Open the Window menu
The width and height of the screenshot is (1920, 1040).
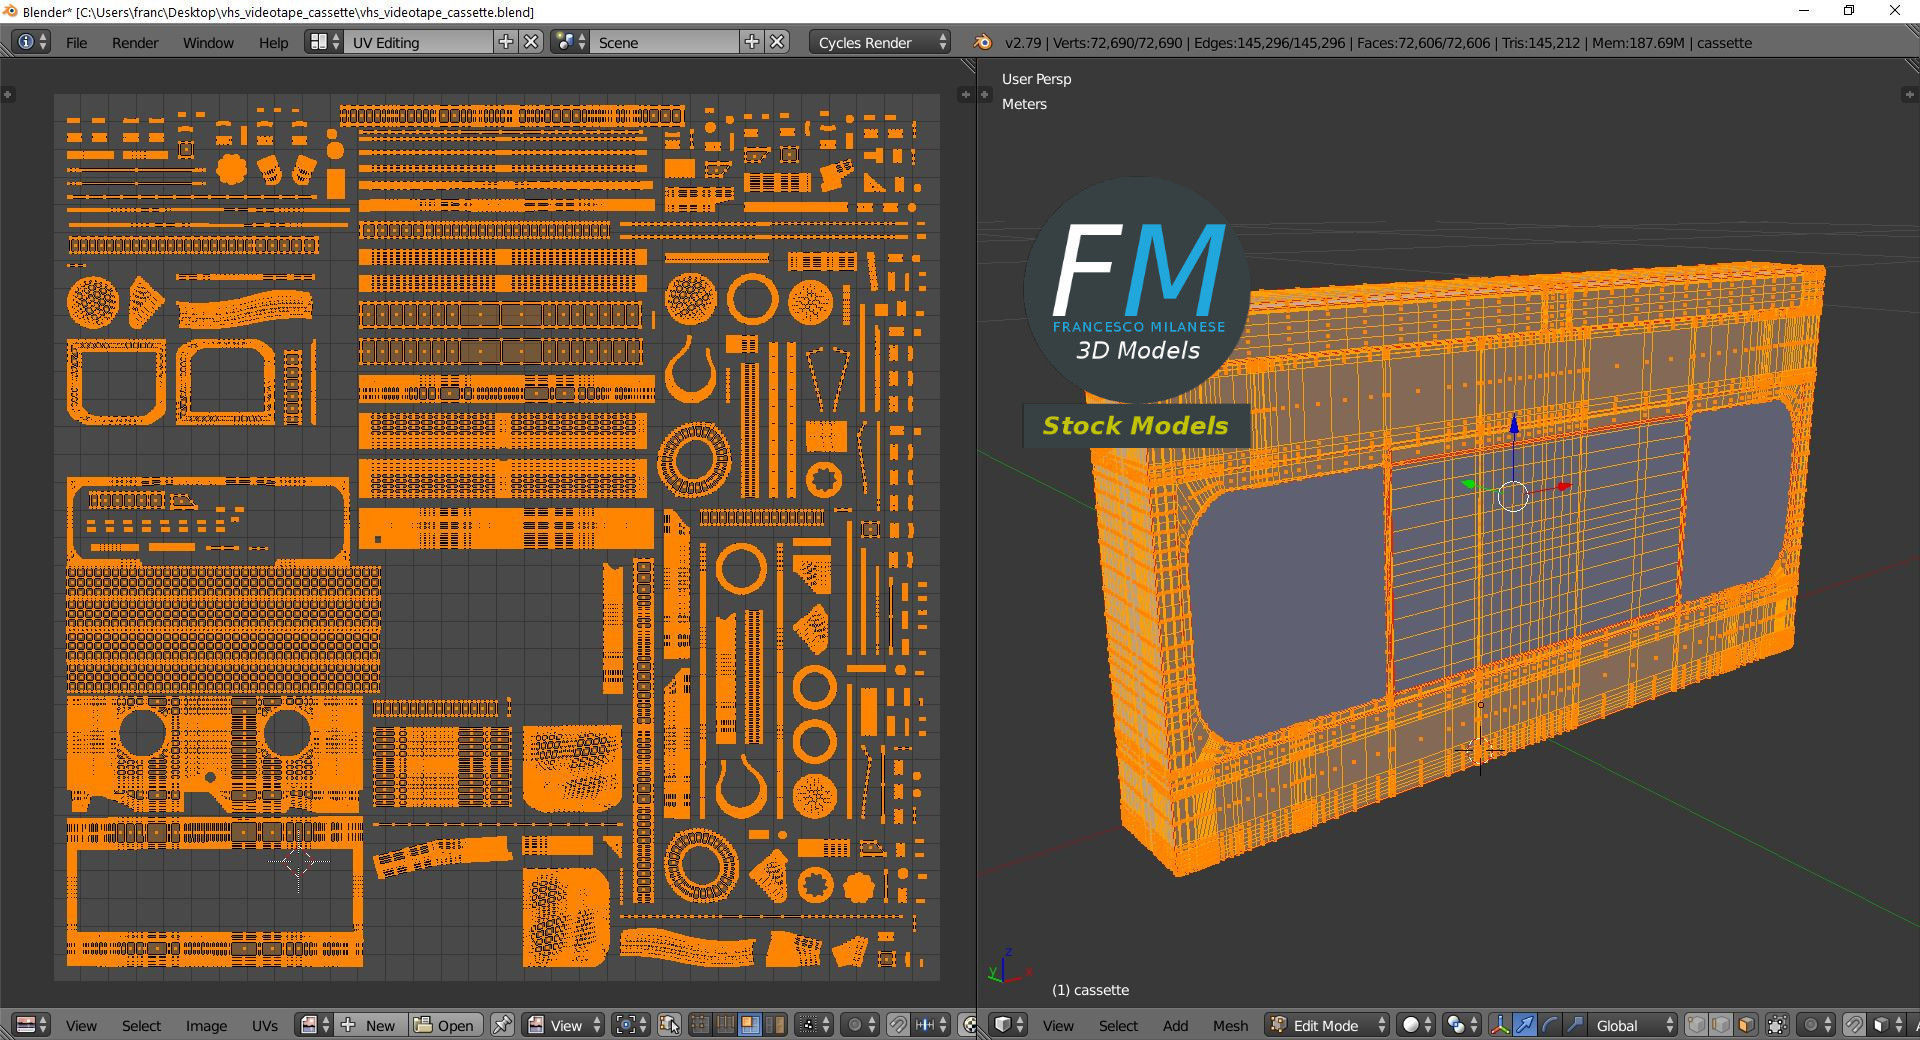(208, 43)
